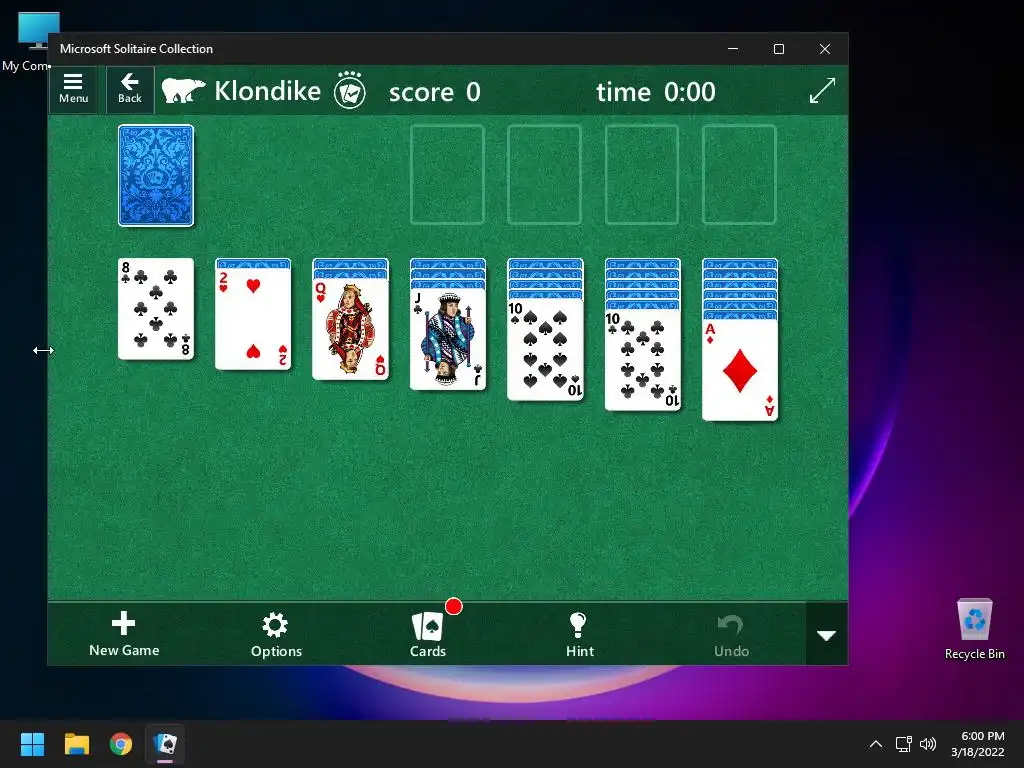Viewport: 1024px width, 768px height.
Task: Collapse the bottom toolbar with down arrow
Action: (827, 635)
